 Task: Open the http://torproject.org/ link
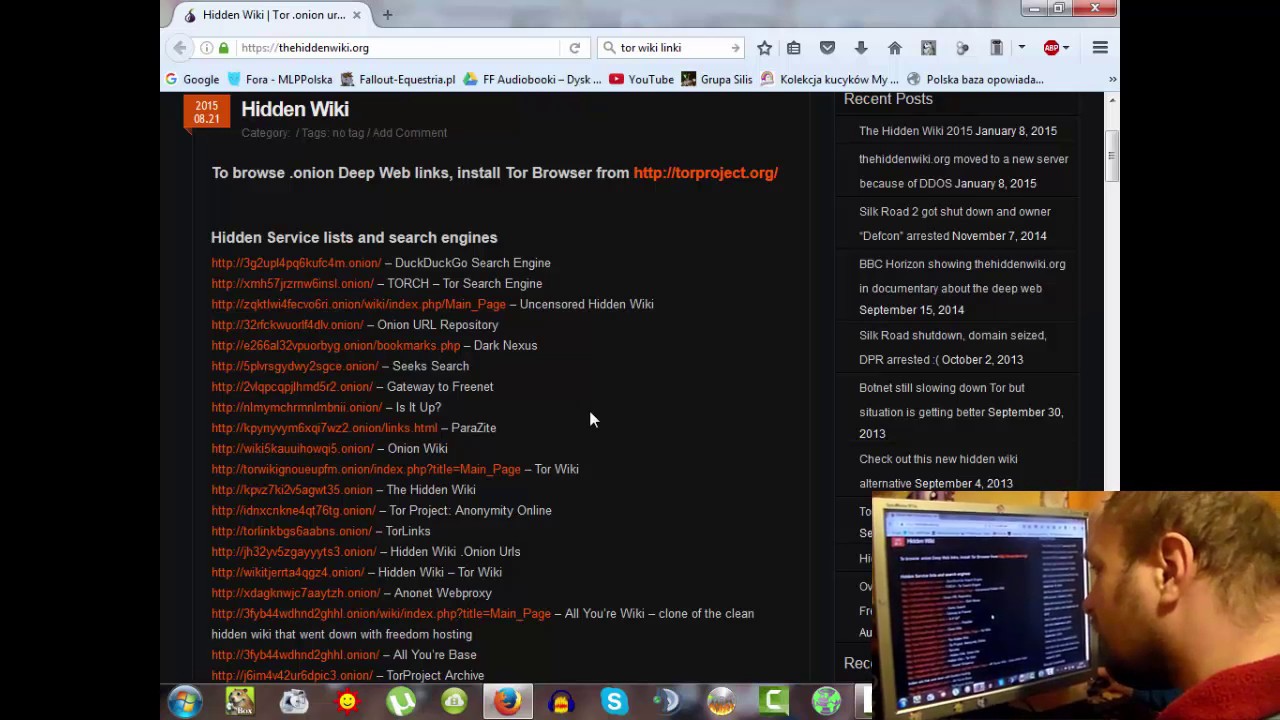(x=705, y=173)
